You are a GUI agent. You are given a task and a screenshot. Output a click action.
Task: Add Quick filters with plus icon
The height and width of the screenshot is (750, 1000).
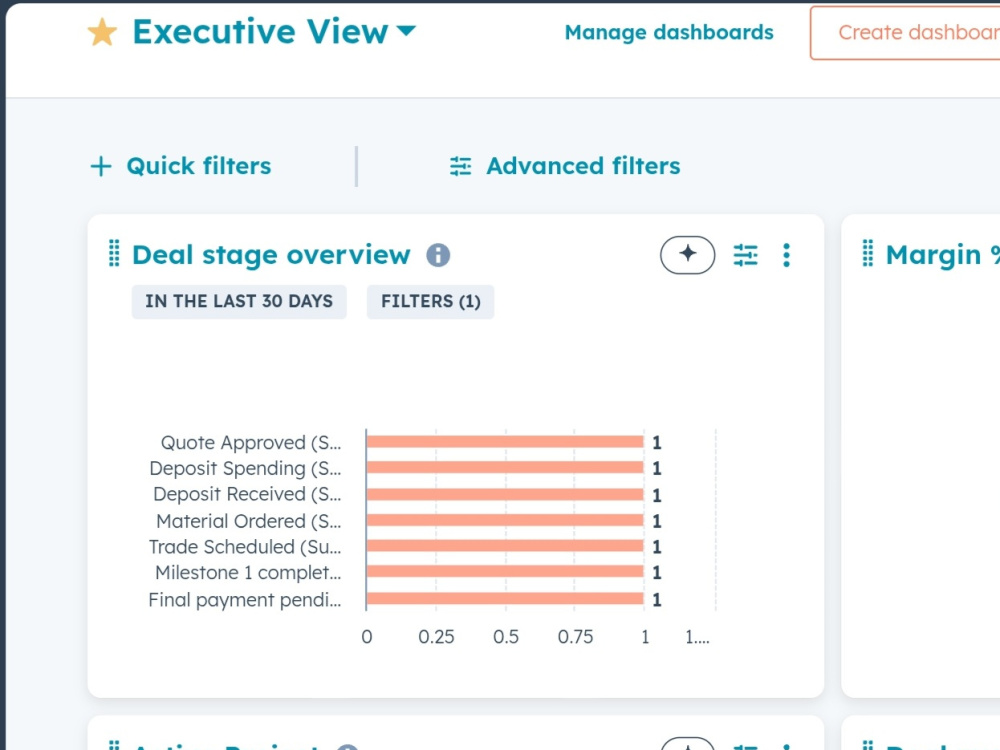[x=180, y=166]
